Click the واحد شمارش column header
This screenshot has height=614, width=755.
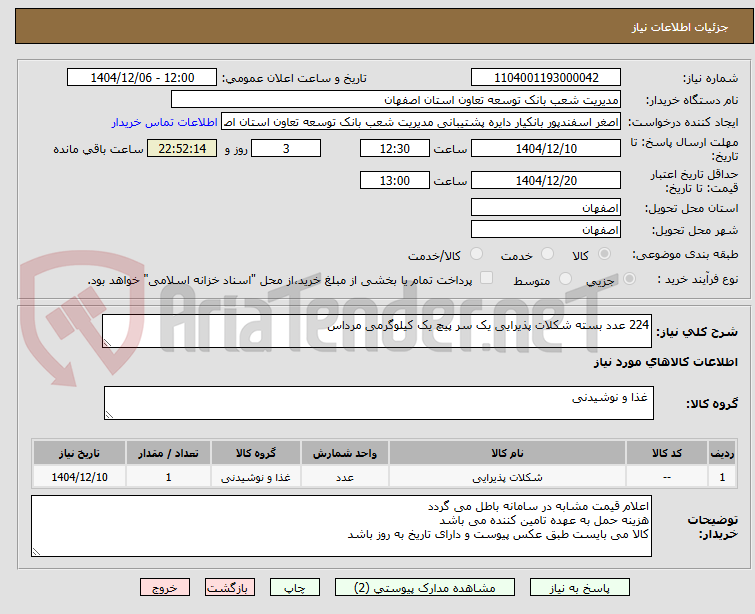point(345,453)
